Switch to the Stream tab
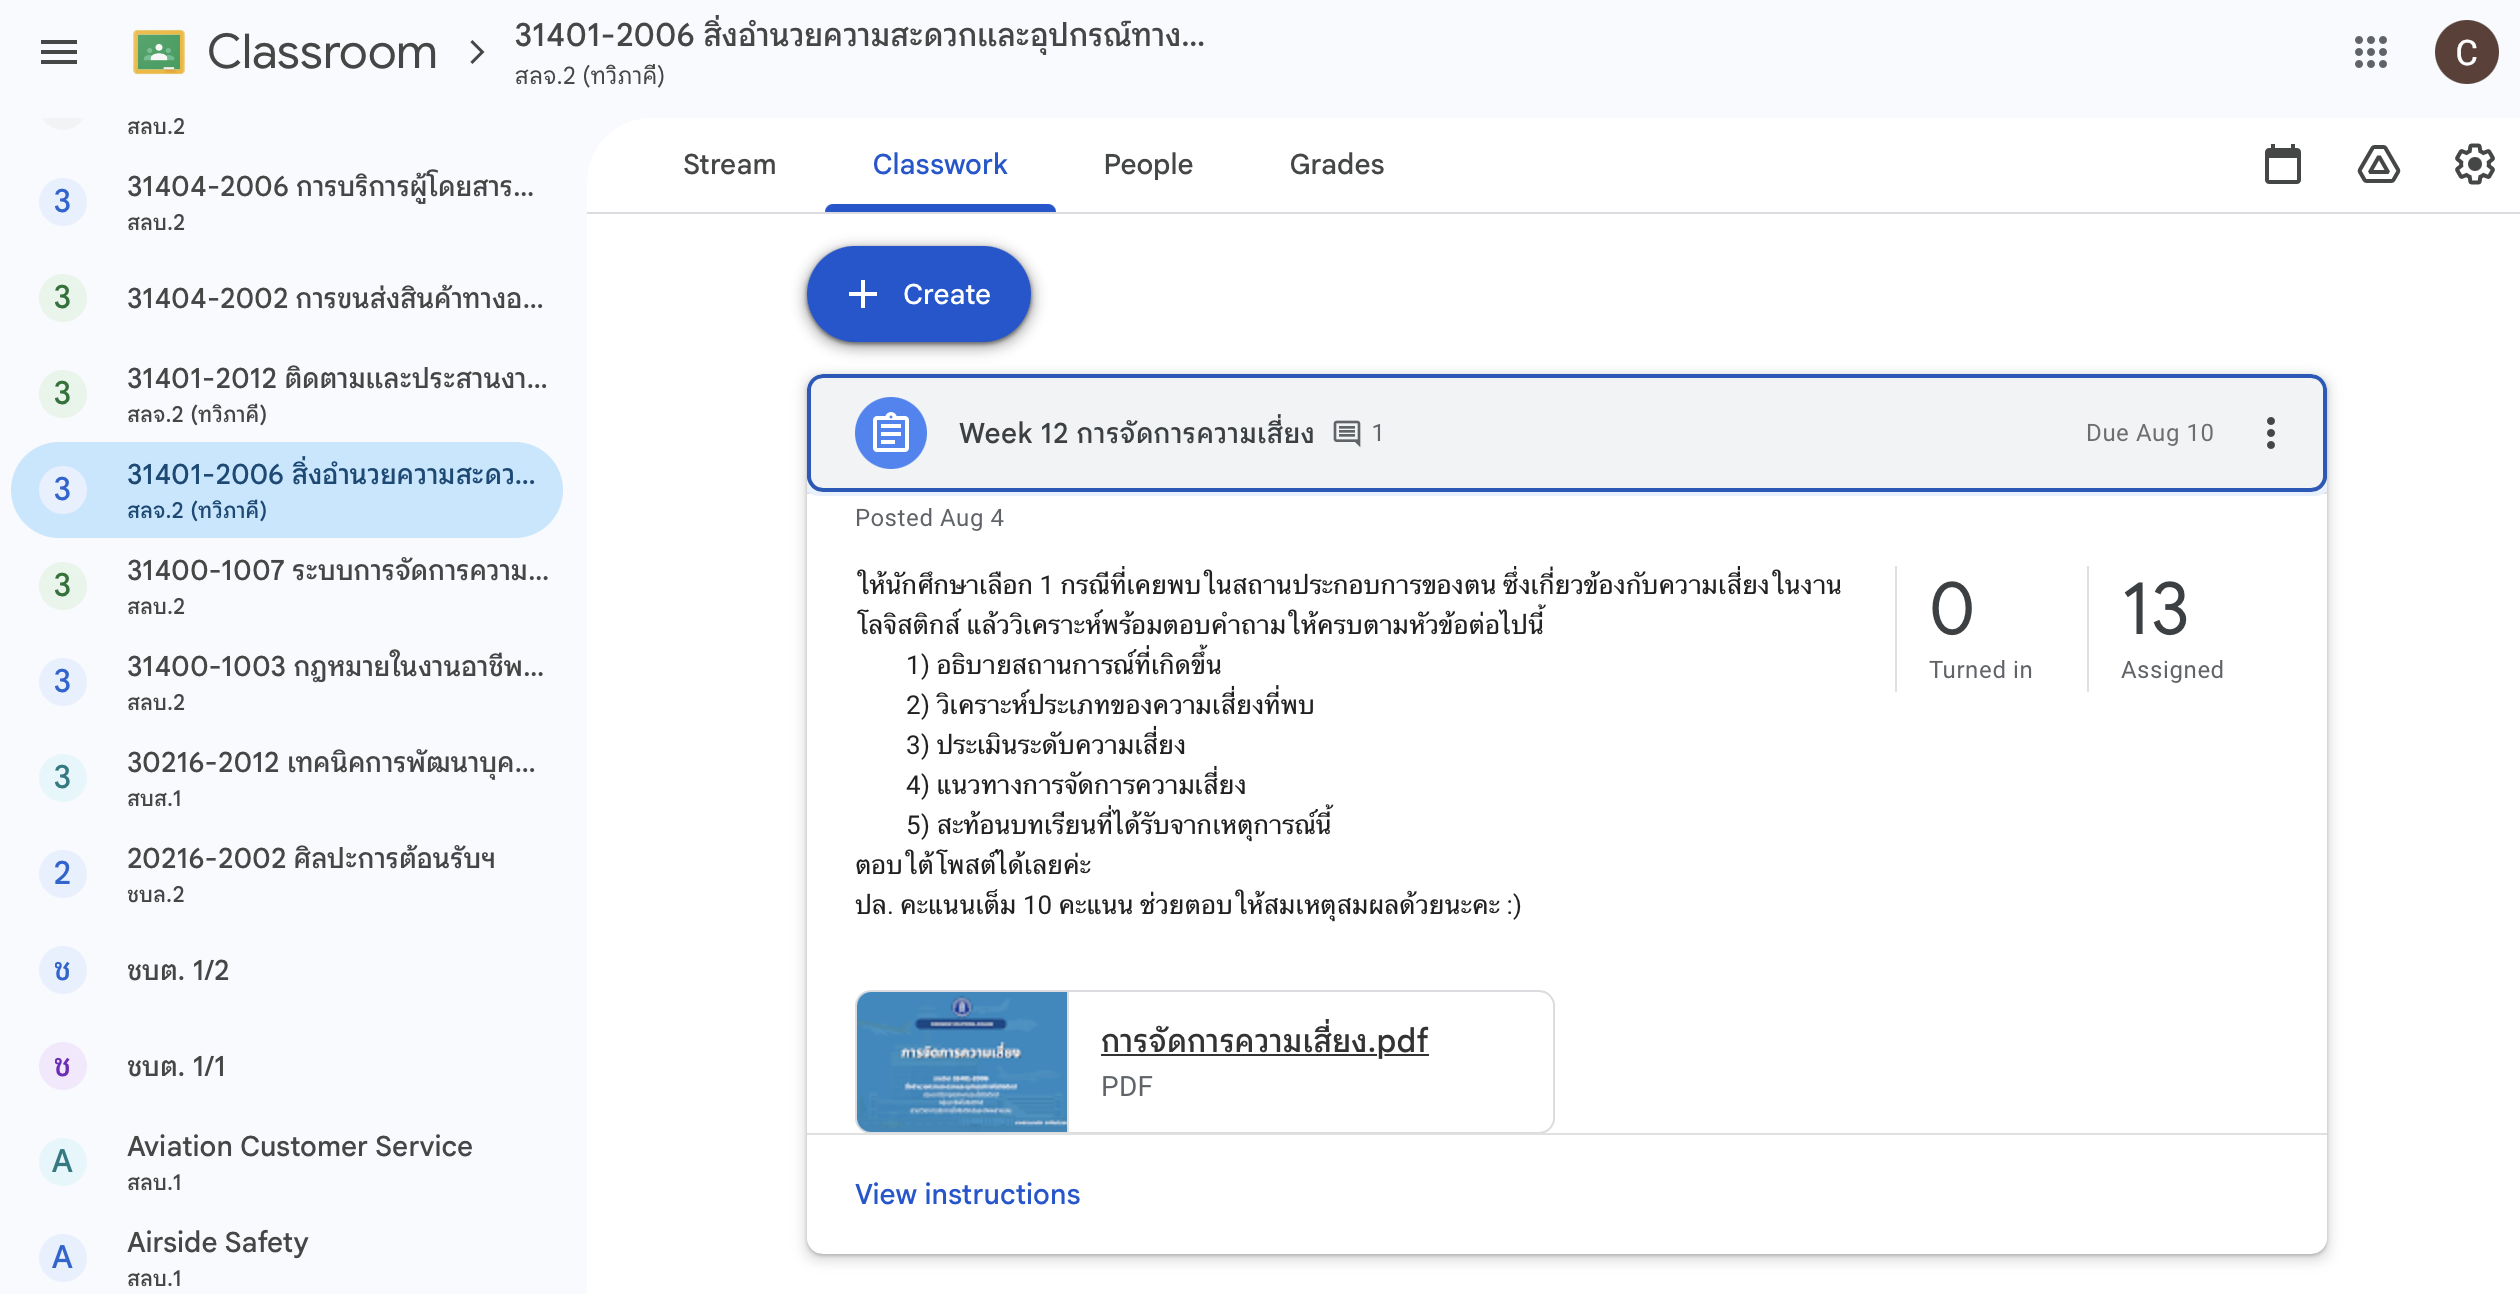 click(x=729, y=164)
